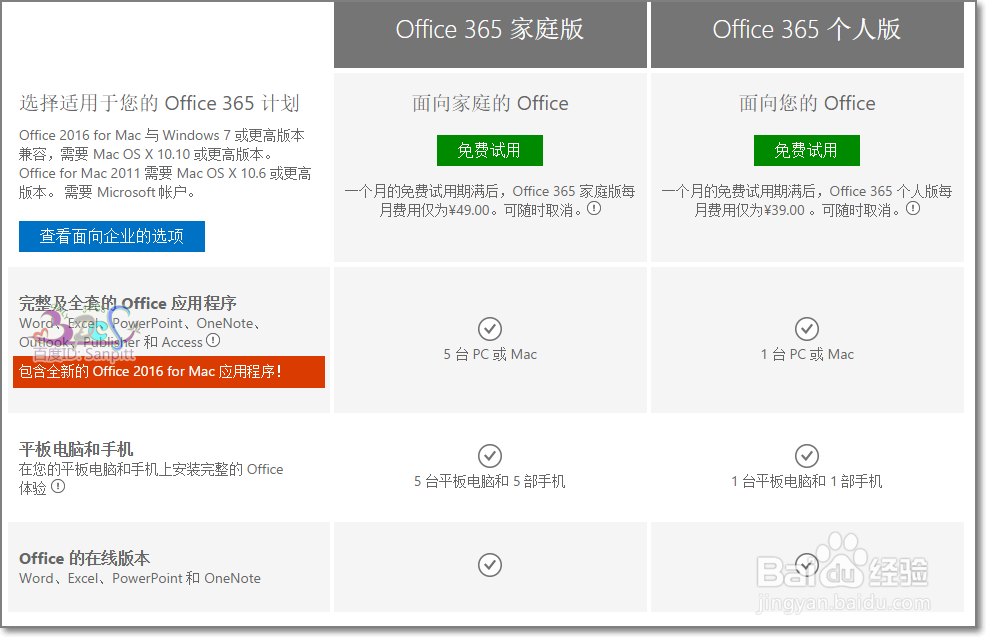Select the Office 365 个人版 column header
This screenshot has width=986, height=637.
pyautogui.click(x=807, y=34)
